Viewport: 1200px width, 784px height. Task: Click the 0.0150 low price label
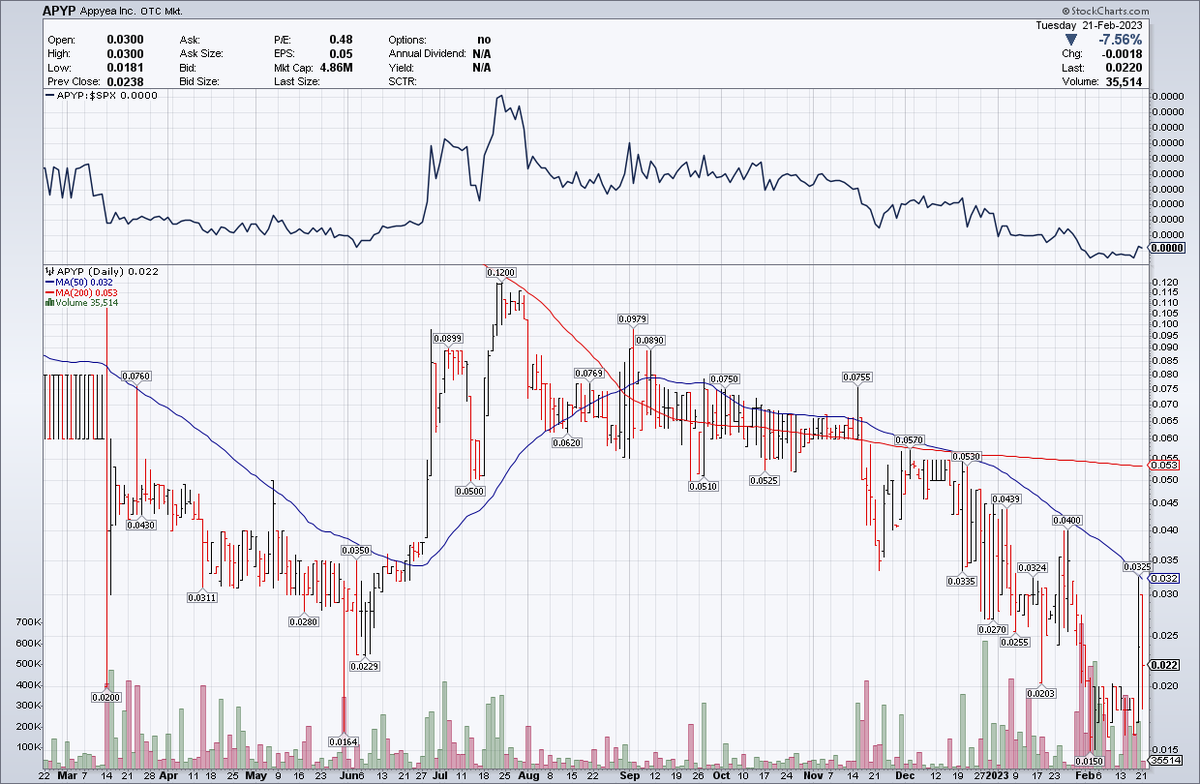pos(1088,762)
